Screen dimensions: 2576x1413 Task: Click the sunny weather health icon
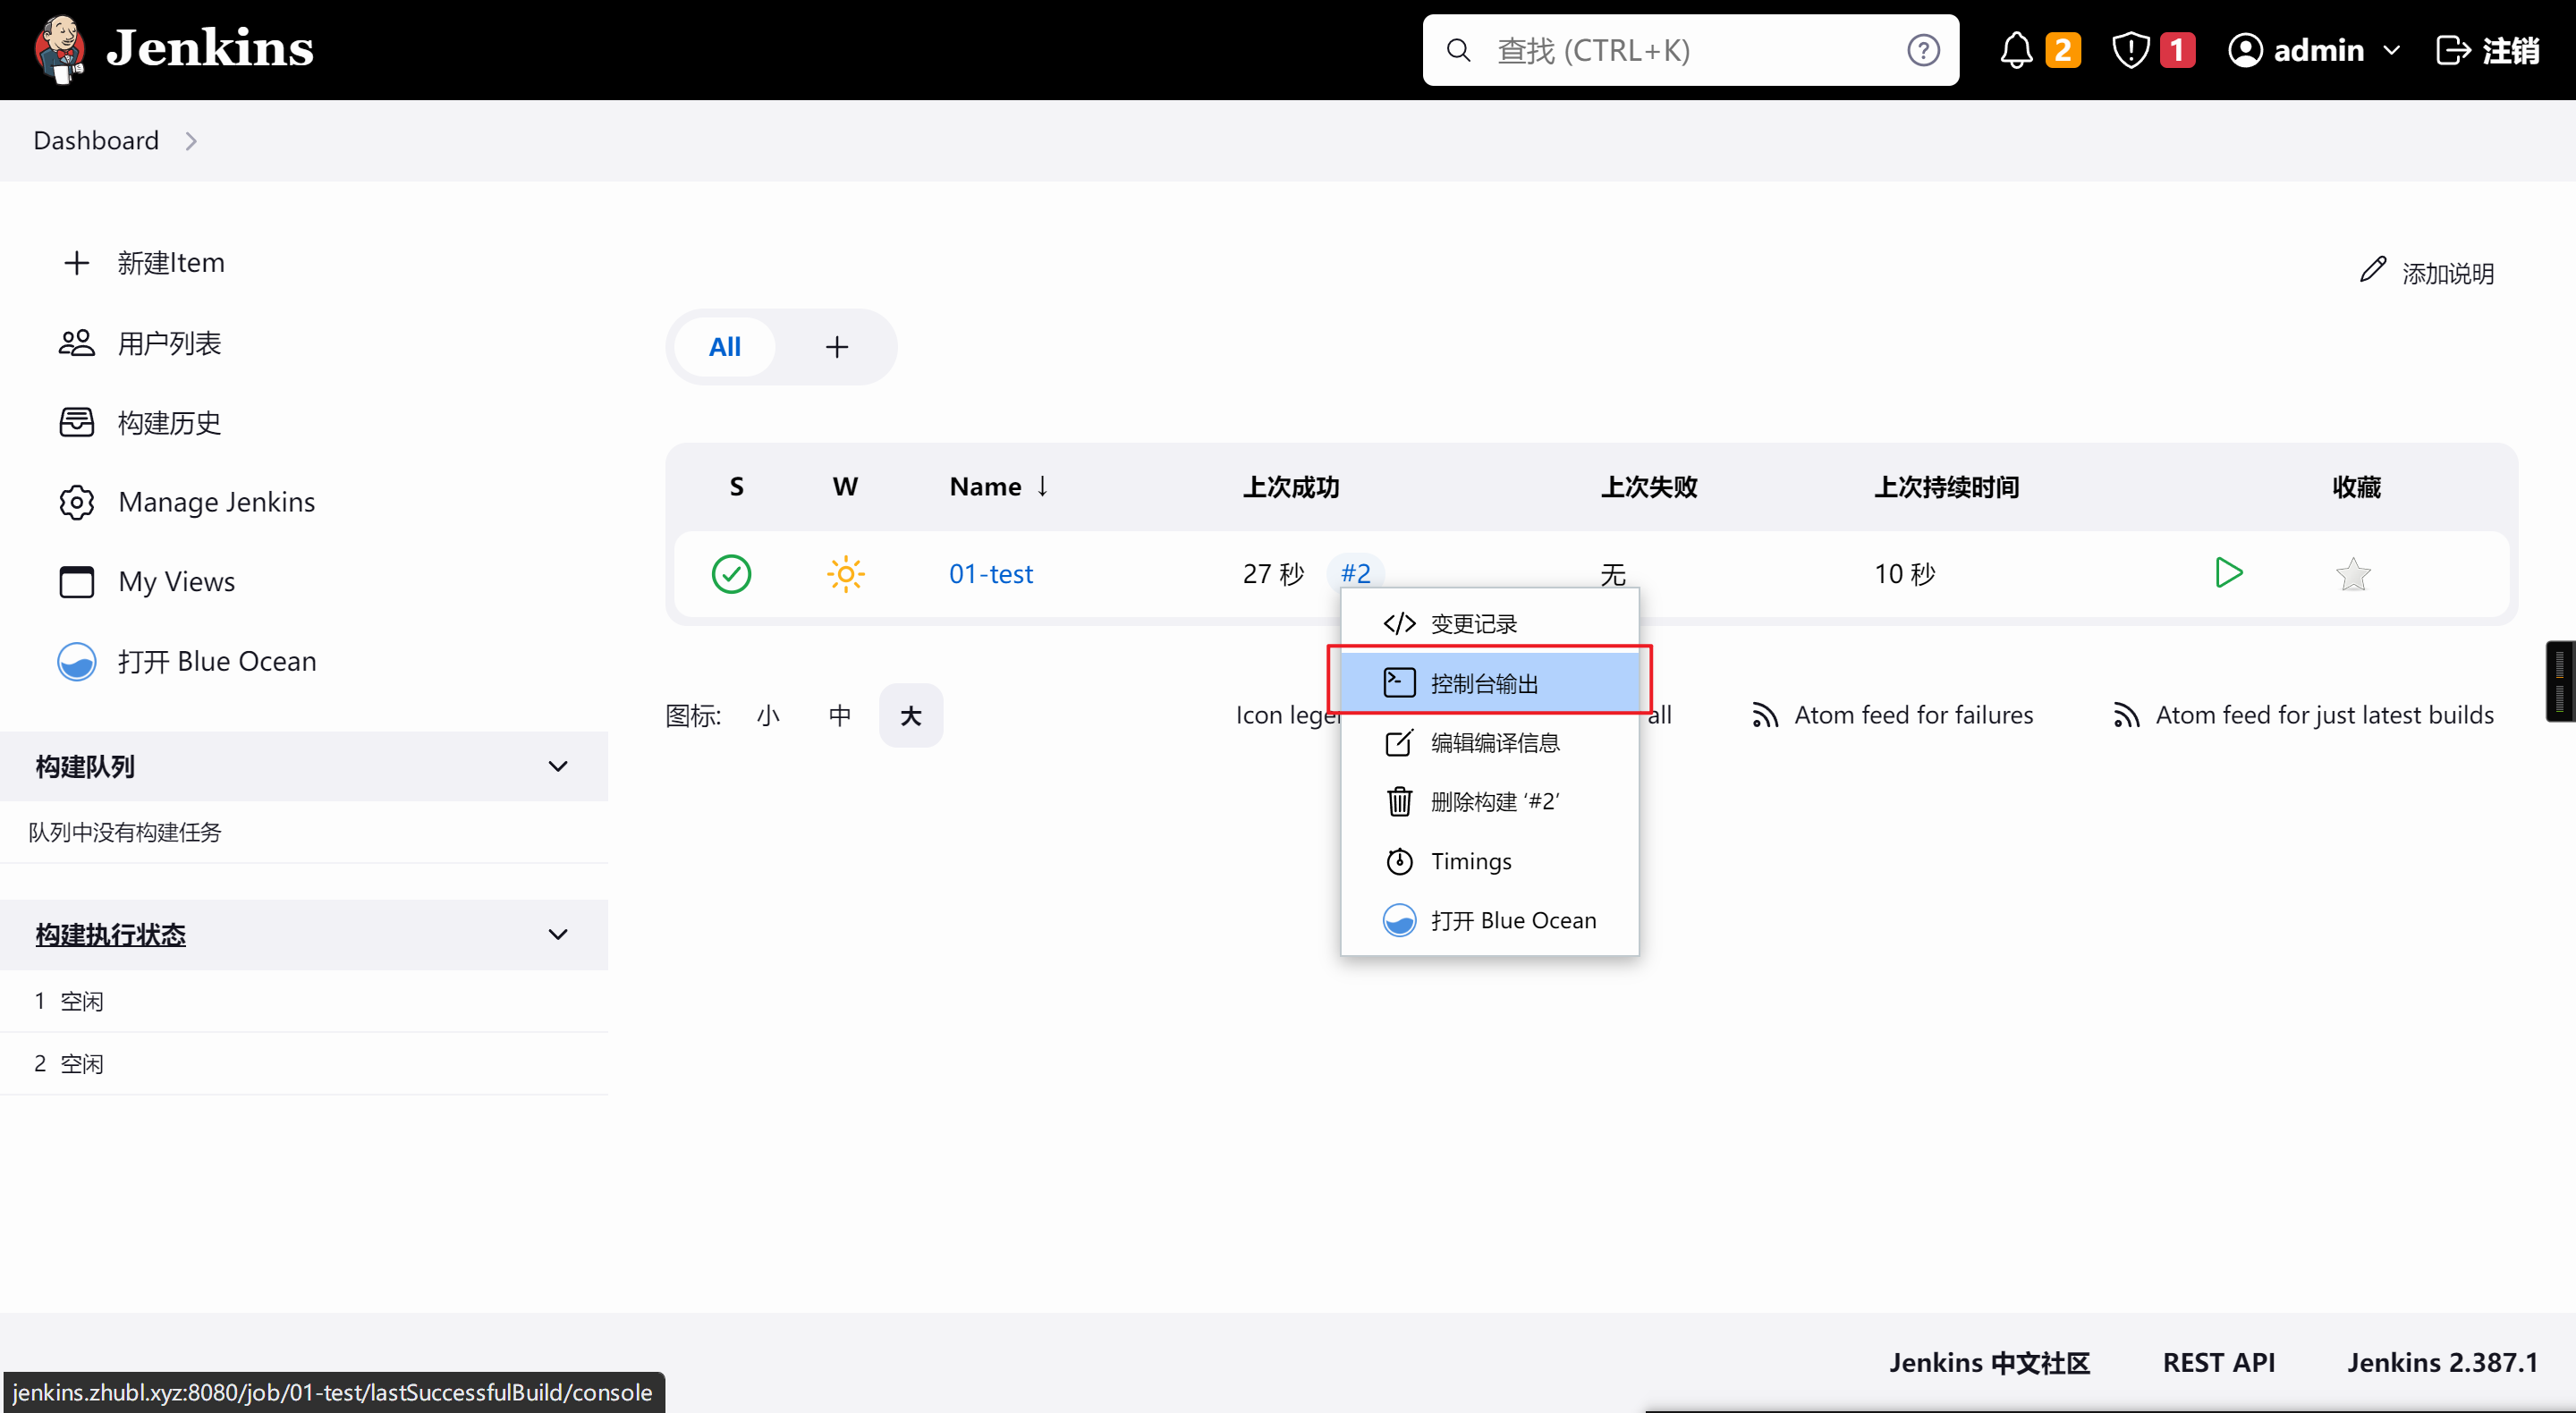[845, 574]
